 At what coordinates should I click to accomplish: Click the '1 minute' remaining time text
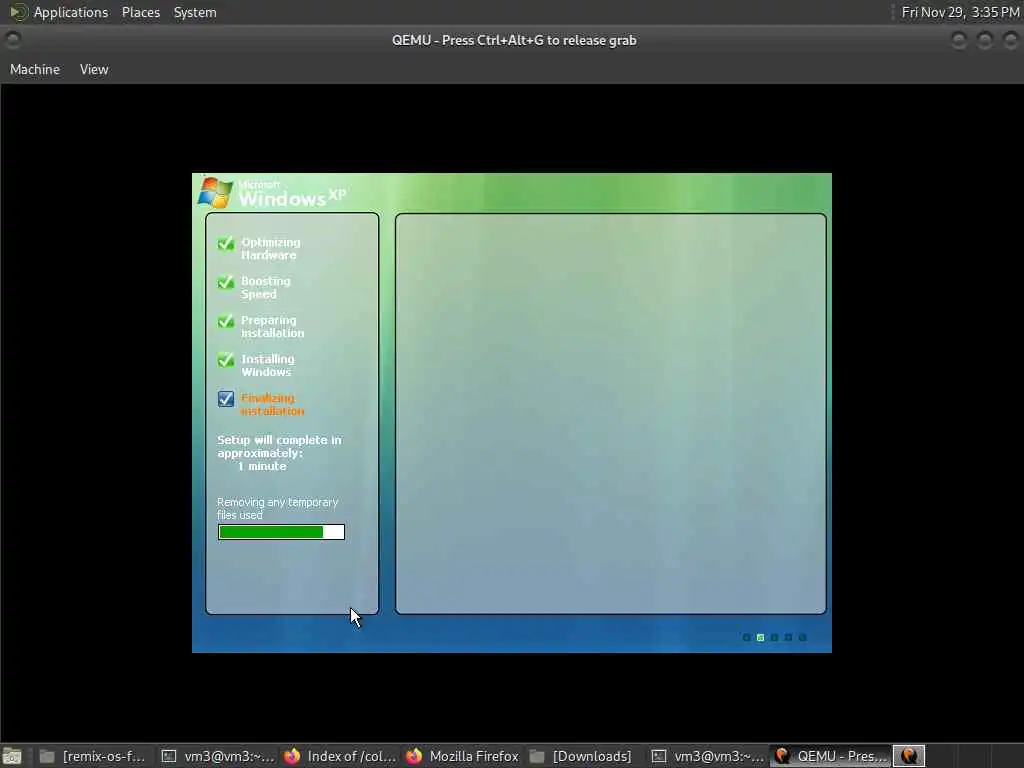pos(262,466)
